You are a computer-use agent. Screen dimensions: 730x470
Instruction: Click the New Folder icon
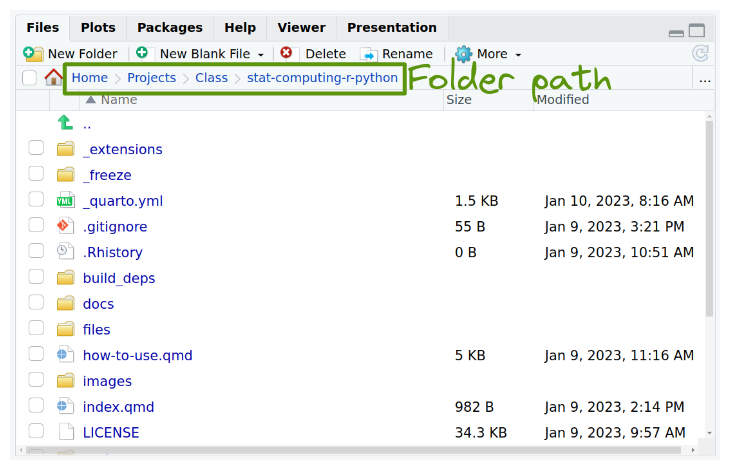click(x=33, y=54)
